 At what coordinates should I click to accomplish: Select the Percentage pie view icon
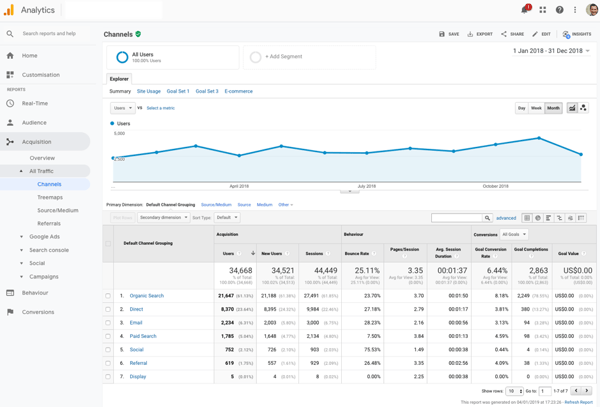(538, 218)
